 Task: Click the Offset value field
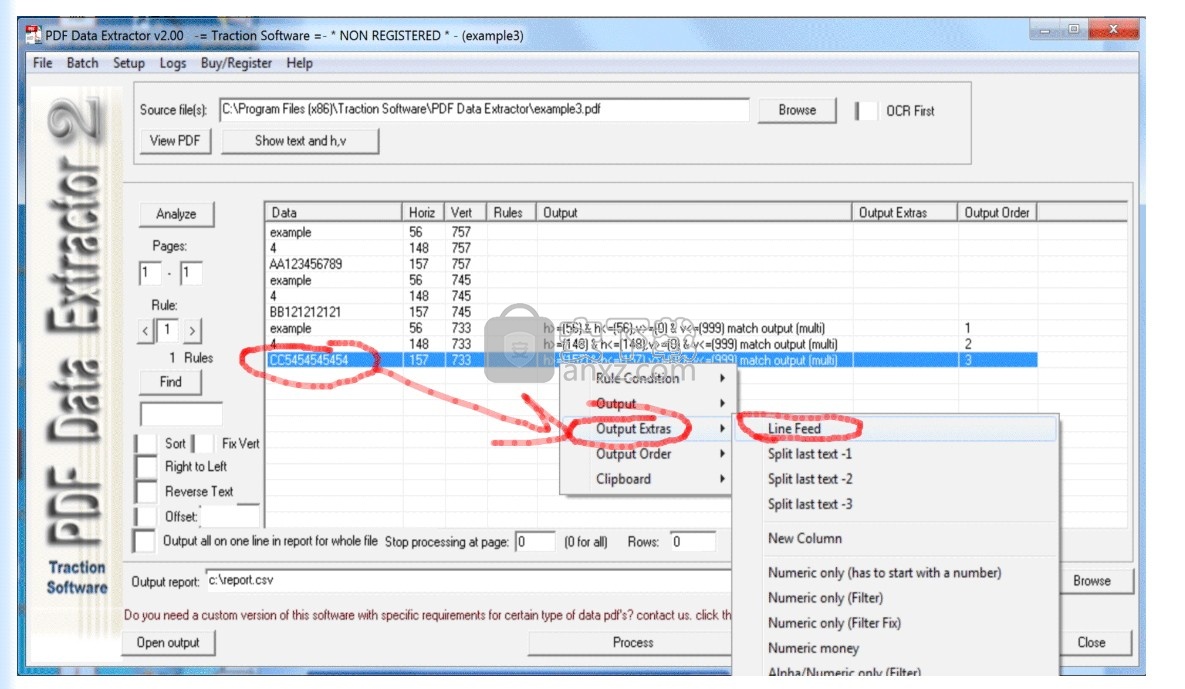[231, 516]
